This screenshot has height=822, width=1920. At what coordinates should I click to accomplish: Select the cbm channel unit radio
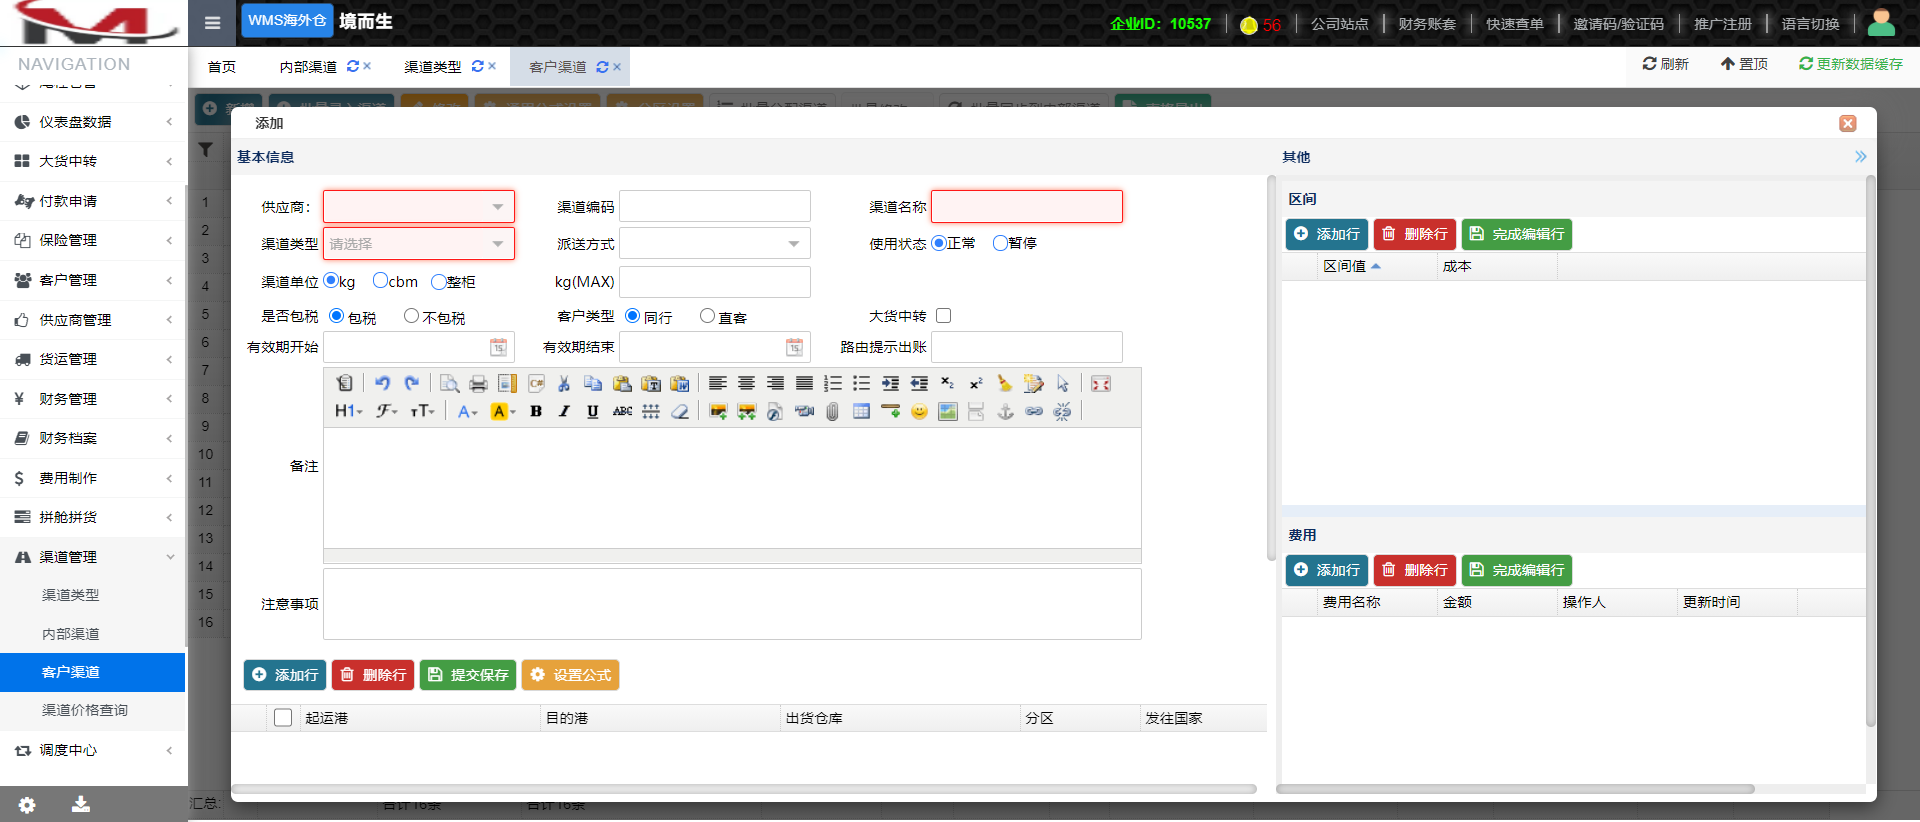[381, 281]
